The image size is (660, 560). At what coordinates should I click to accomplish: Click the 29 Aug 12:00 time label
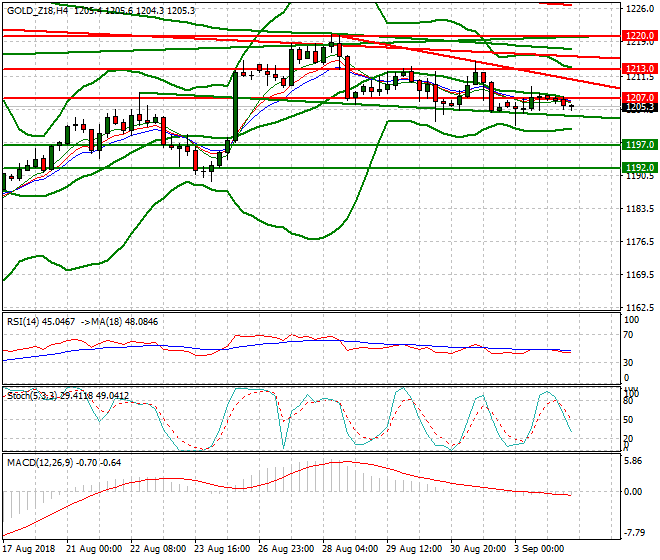tap(414, 549)
